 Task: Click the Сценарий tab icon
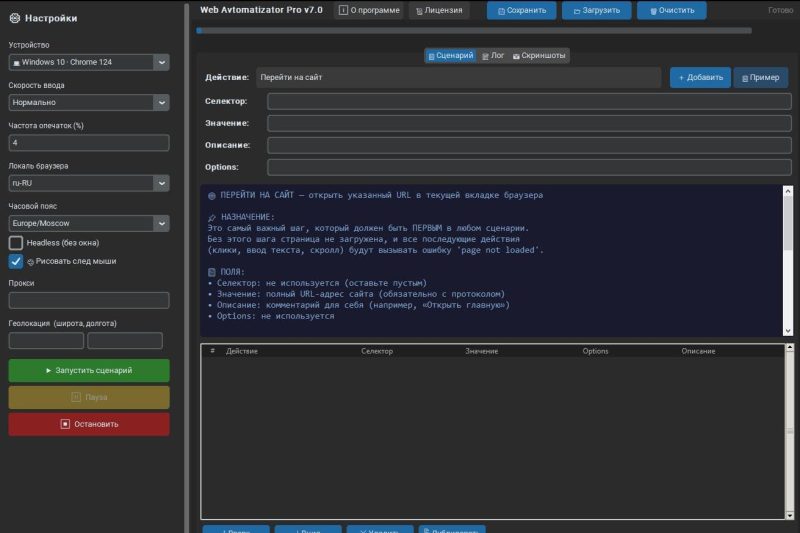tap(431, 56)
